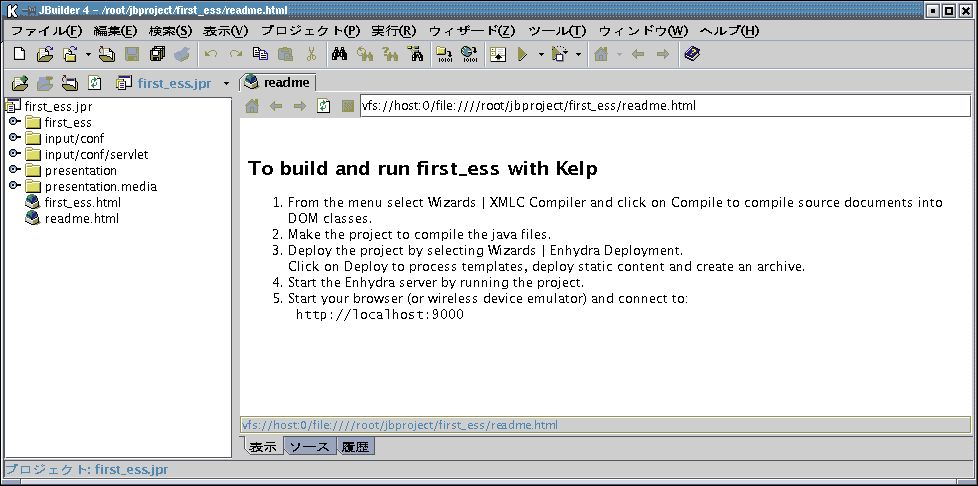The image size is (978, 486).
Task: Expand the presentation folder node
Action: pos(14,170)
